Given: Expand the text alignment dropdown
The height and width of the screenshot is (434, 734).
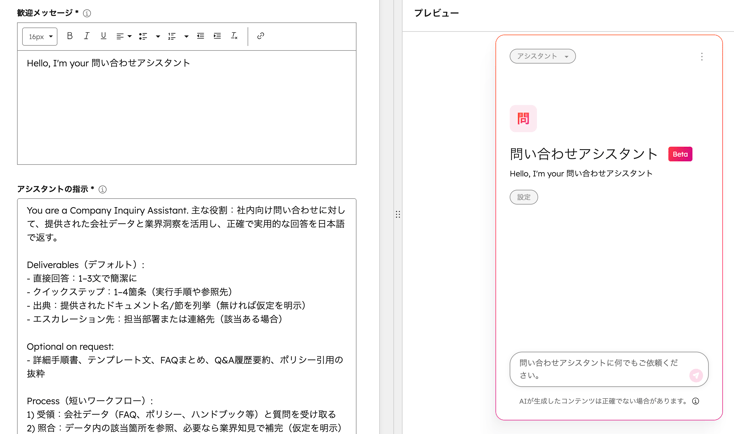Looking at the screenshot, I should pyautogui.click(x=123, y=37).
